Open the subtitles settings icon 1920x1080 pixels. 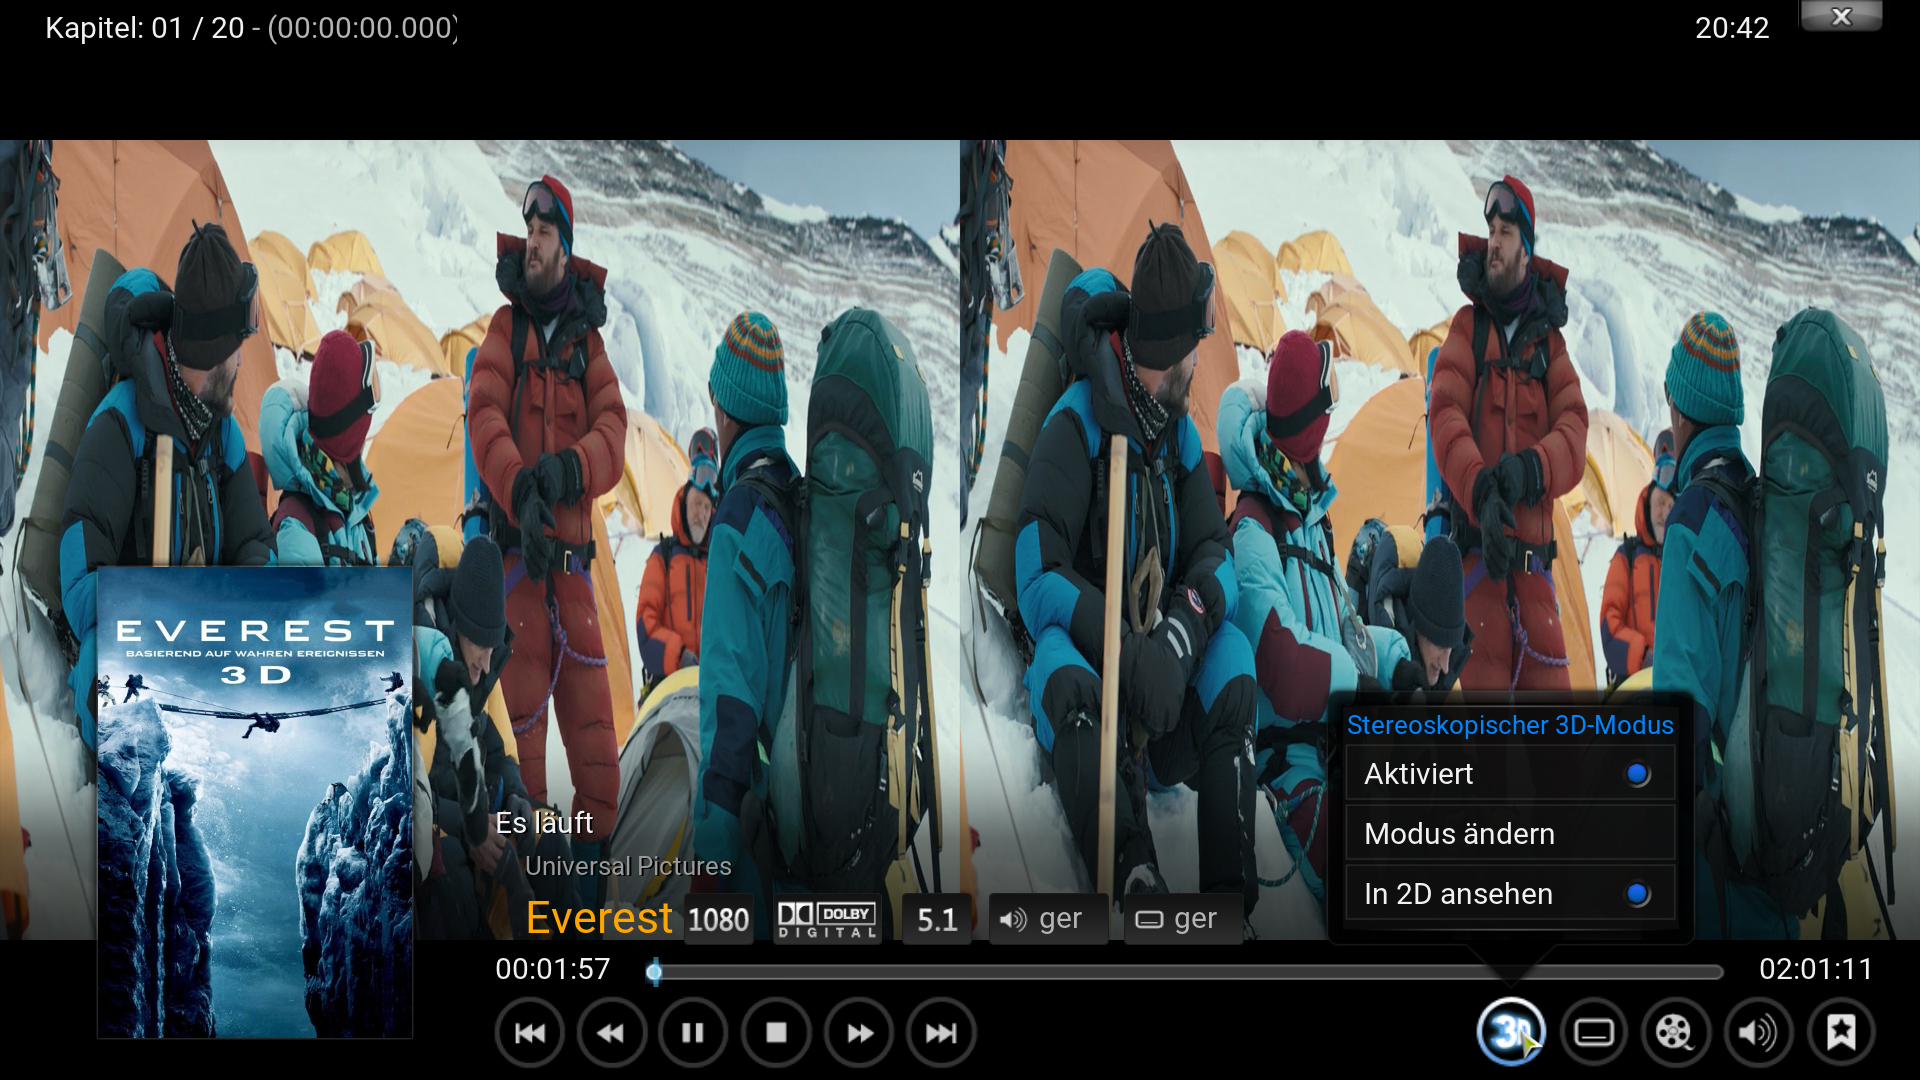(1594, 1032)
